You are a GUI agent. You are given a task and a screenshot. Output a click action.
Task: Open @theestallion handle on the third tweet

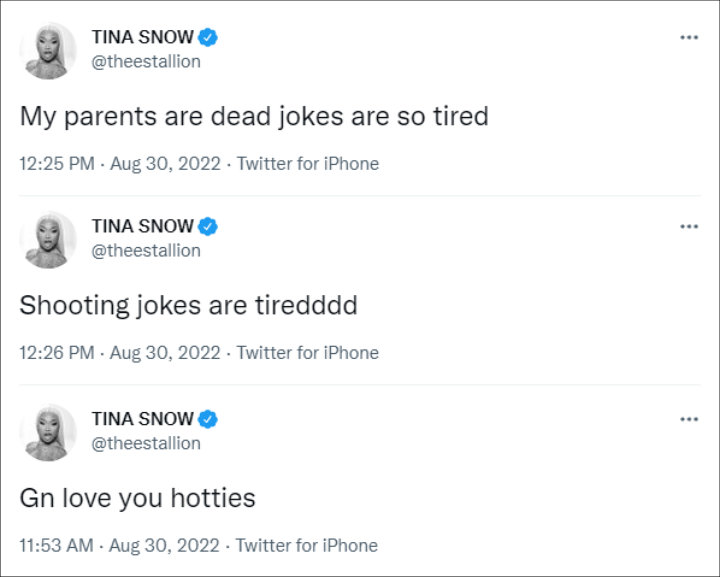click(x=146, y=443)
